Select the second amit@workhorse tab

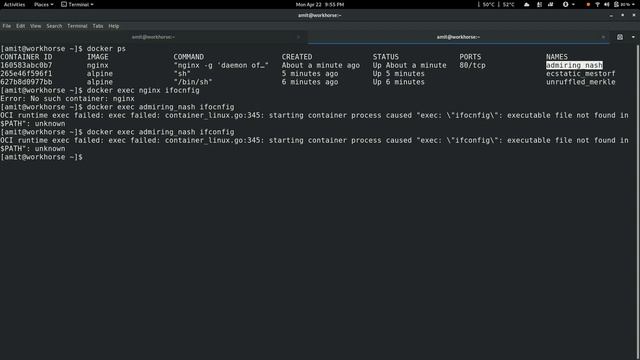click(x=458, y=37)
